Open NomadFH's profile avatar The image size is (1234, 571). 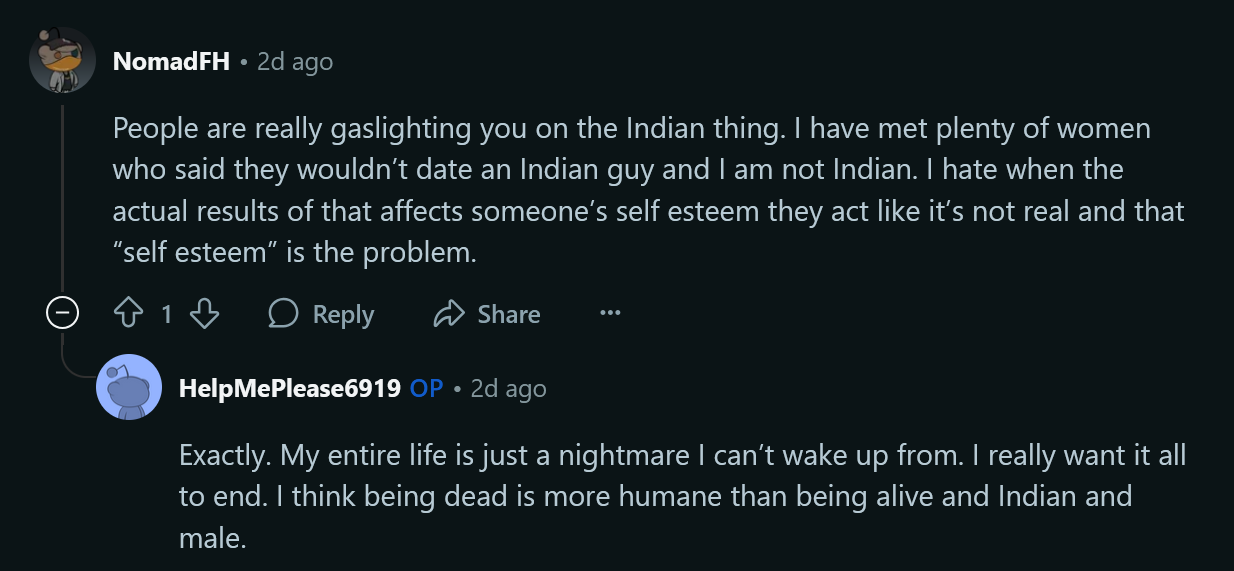click(62, 60)
